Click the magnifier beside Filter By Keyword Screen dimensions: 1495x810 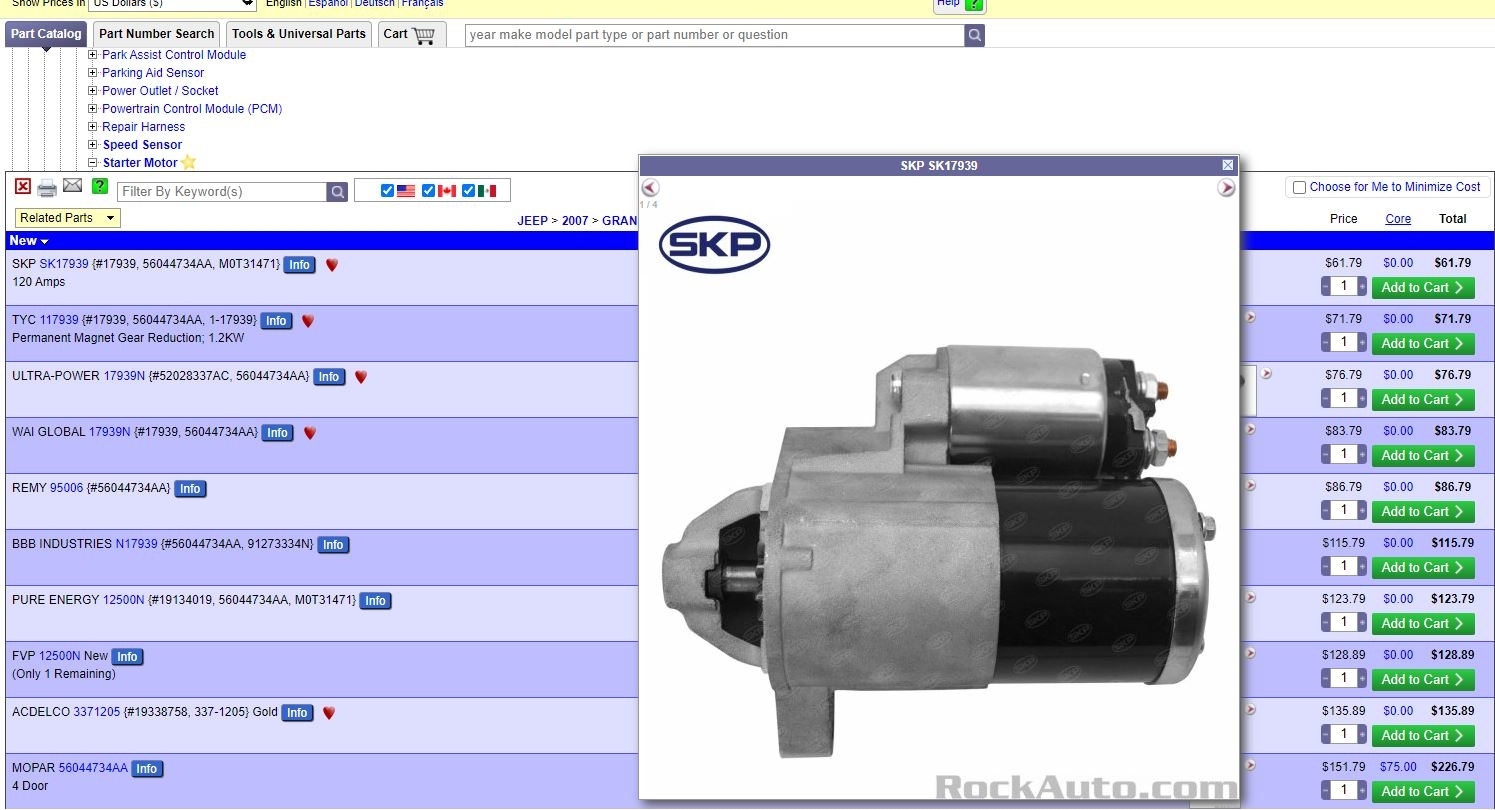[x=338, y=192]
